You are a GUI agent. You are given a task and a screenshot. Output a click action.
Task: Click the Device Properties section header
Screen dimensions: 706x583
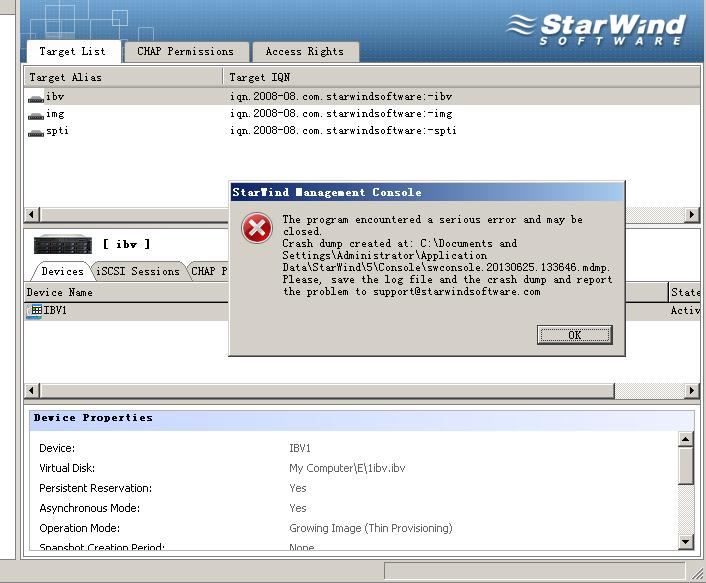[362, 420]
